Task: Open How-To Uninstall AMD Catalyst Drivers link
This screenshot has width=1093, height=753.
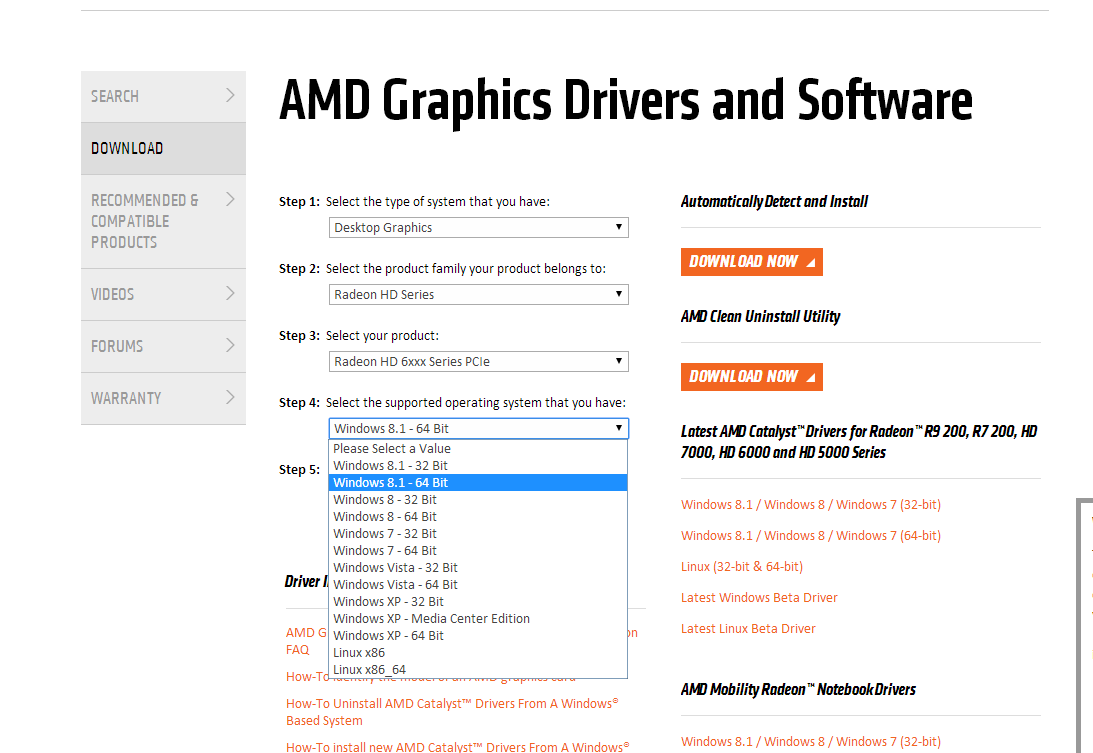Action: click(452, 712)
